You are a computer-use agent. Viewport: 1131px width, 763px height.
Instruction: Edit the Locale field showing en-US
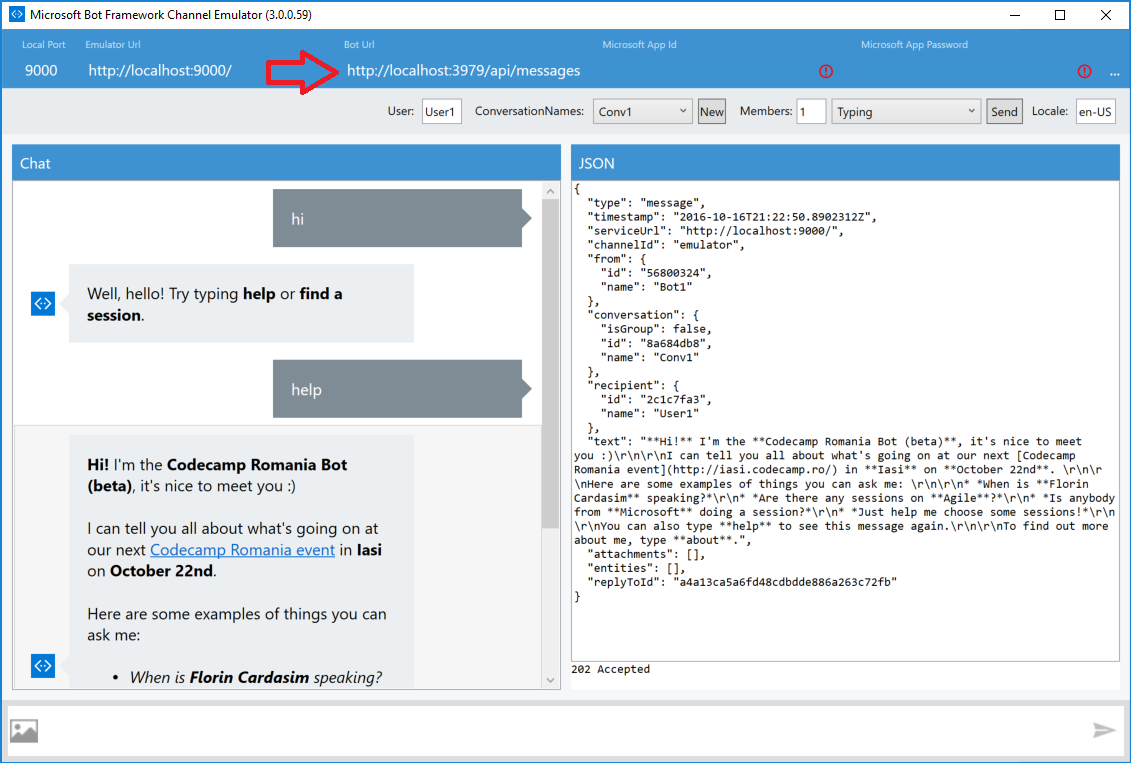point(1096,112)
